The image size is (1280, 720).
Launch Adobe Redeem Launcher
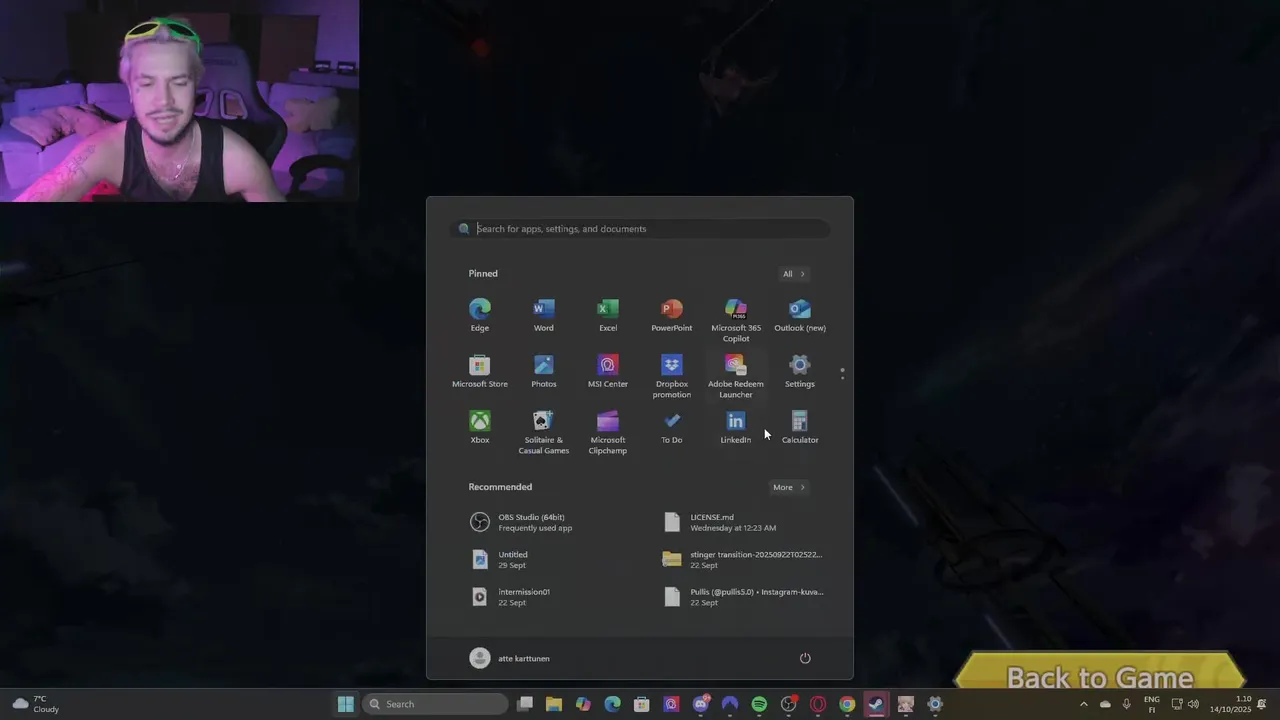click(x=736, y=376)
